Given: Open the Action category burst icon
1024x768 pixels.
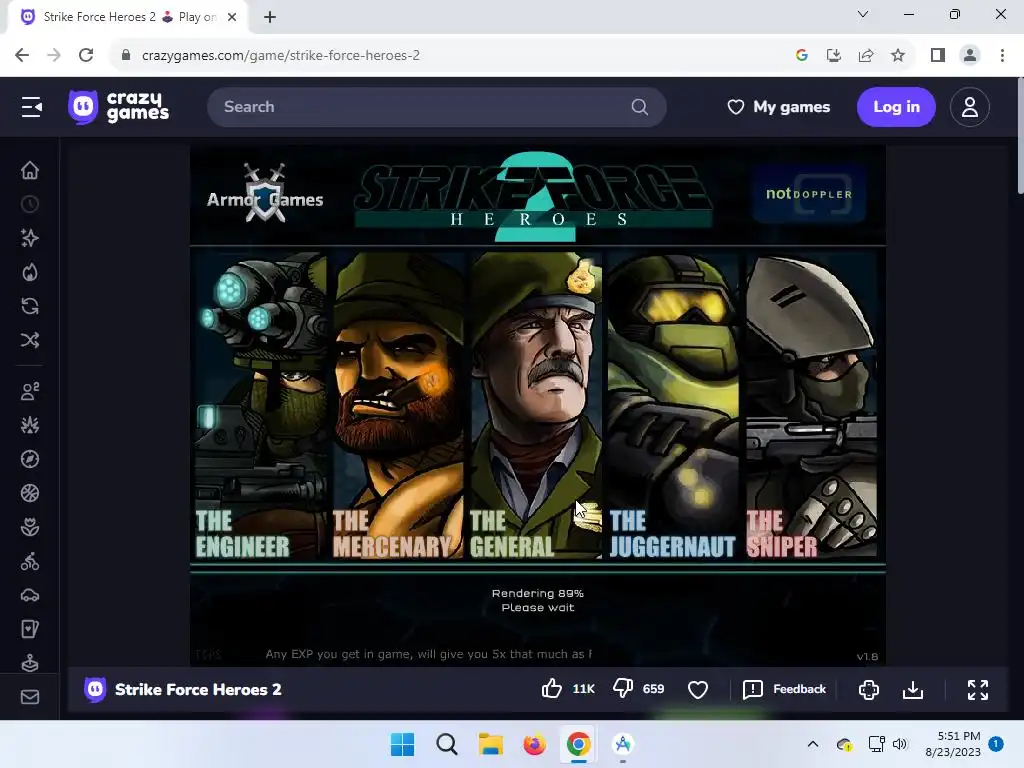Looking at the screenshot, I should pos(30,425).
